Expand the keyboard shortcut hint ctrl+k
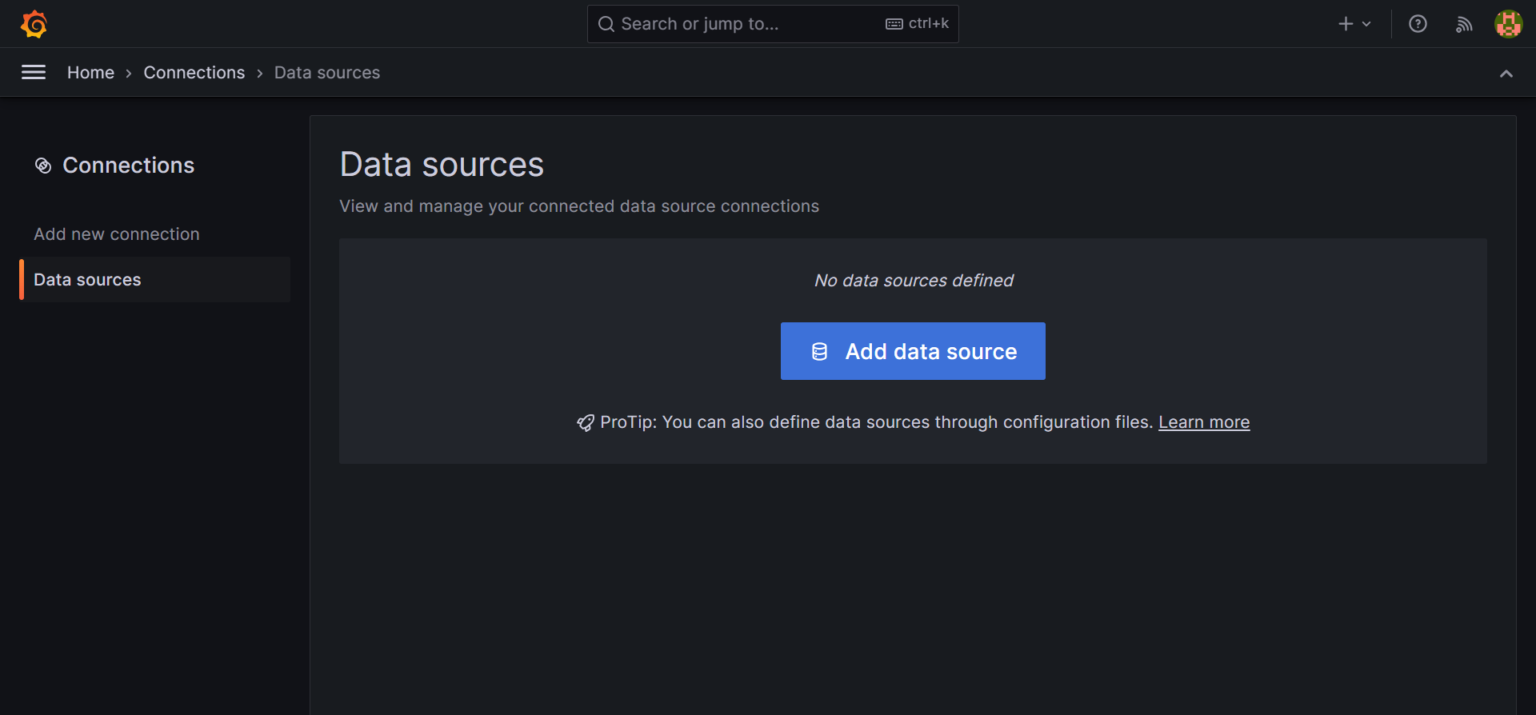This screenshot has height=715, width=1536. pos(917,23)
